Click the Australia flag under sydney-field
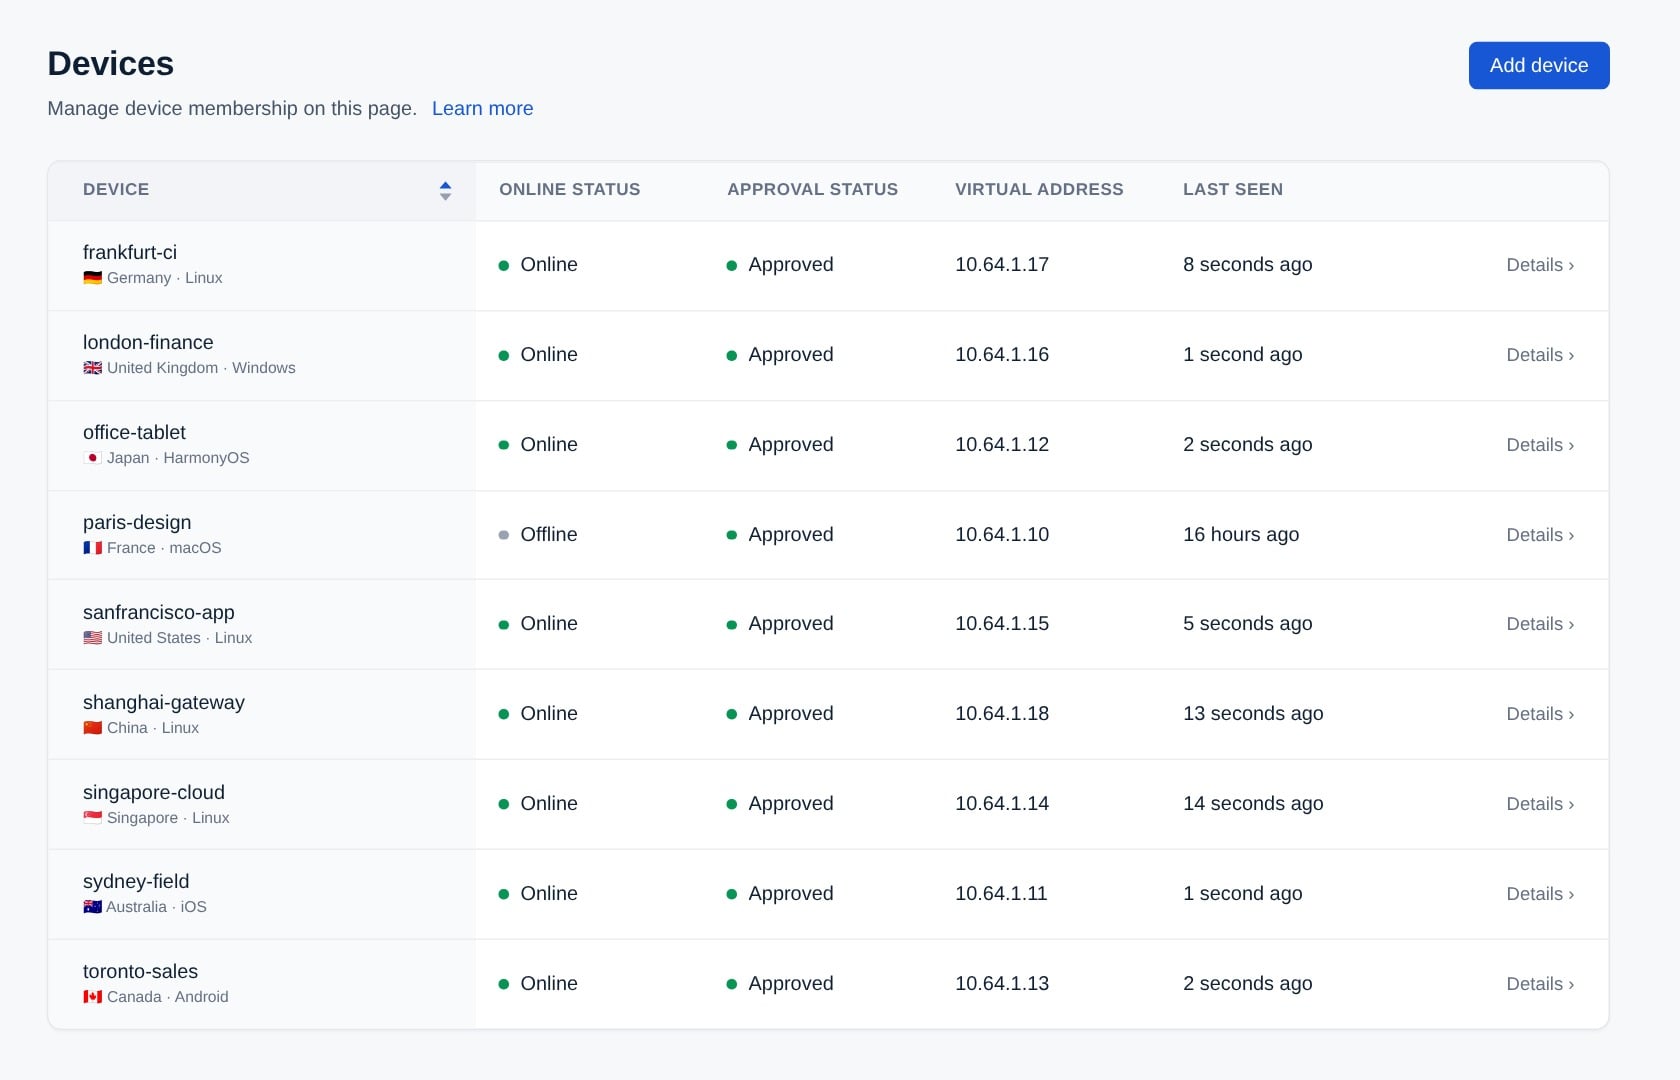 (92, 907)
